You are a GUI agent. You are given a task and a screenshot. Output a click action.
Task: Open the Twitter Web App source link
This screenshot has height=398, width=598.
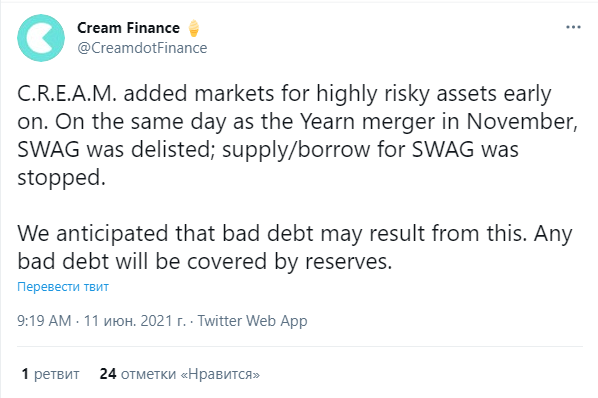click(252, 321)
